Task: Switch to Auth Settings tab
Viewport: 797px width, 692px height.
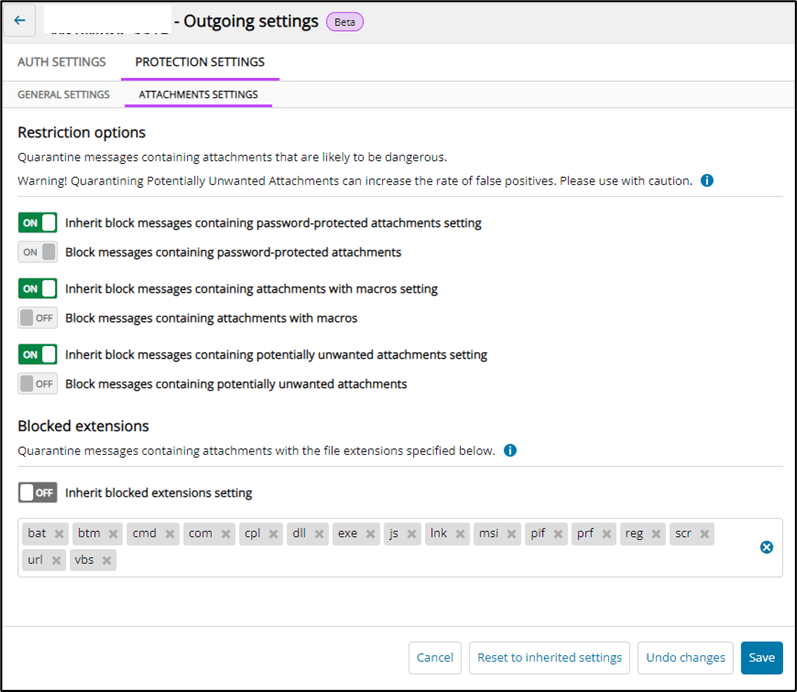Action: click(x=62, y=62)
